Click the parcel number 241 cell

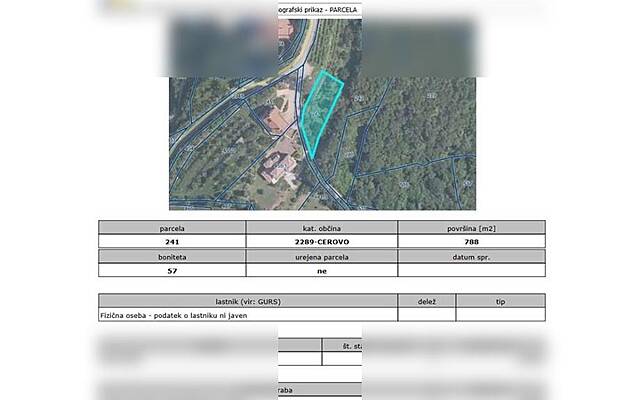172,242
